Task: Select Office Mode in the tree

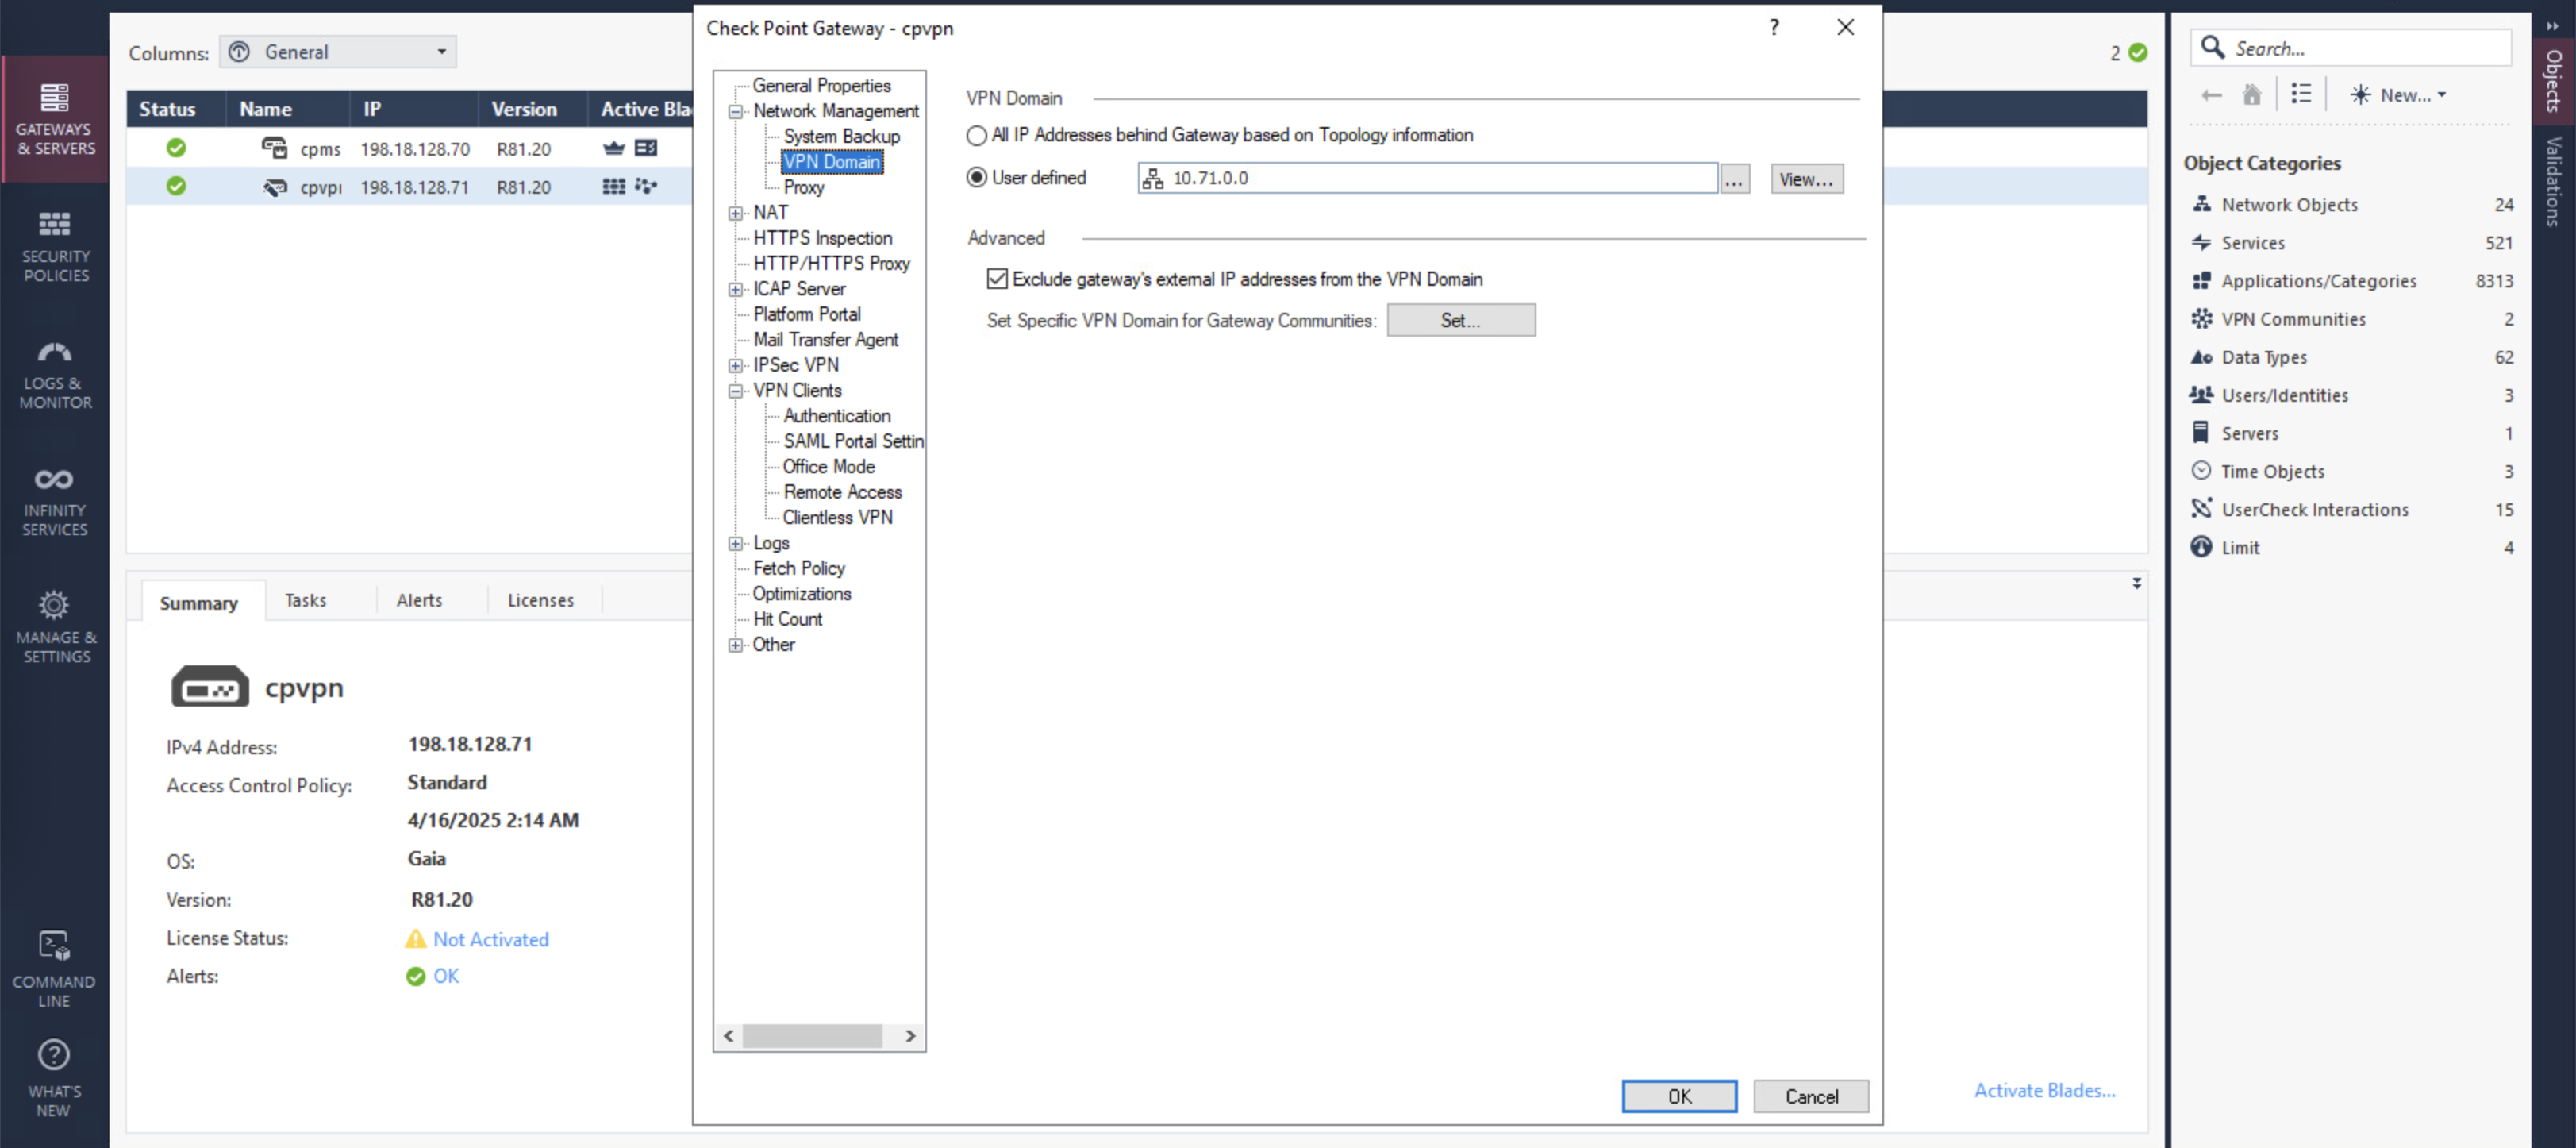Action: click(x=828, y=467)
